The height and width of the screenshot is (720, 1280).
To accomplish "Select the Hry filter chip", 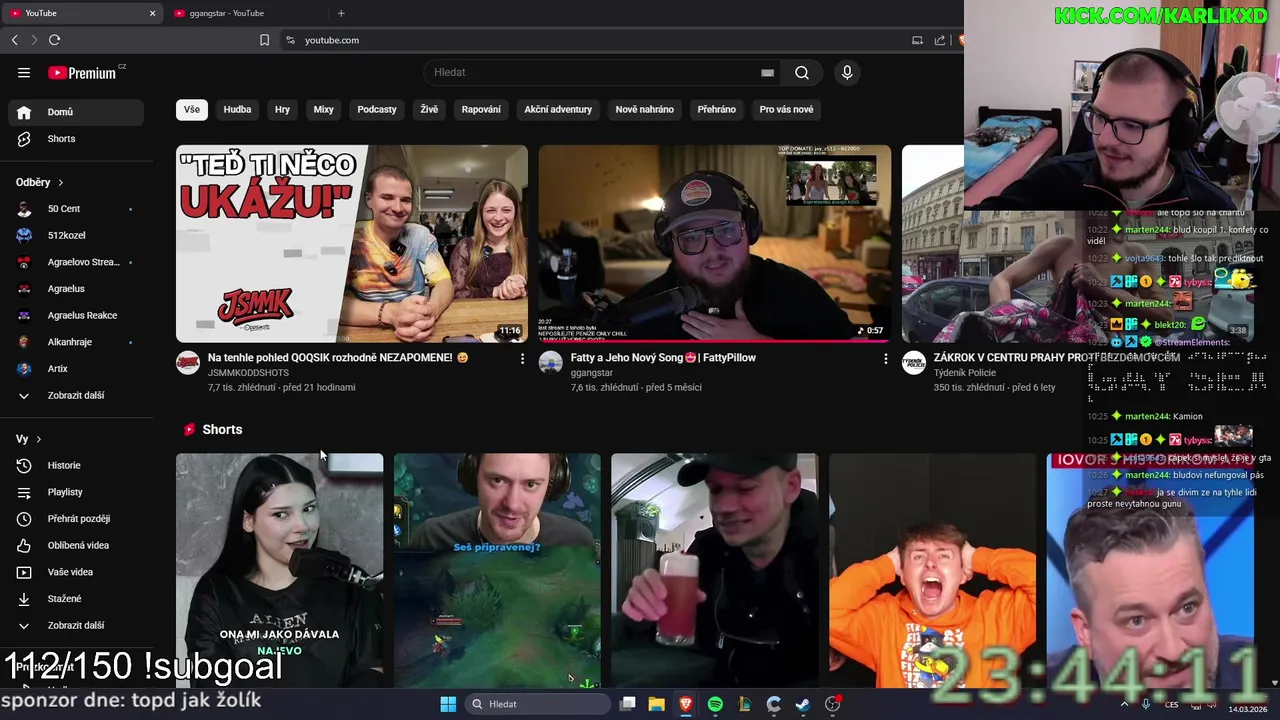I will [x=282, y=109].
